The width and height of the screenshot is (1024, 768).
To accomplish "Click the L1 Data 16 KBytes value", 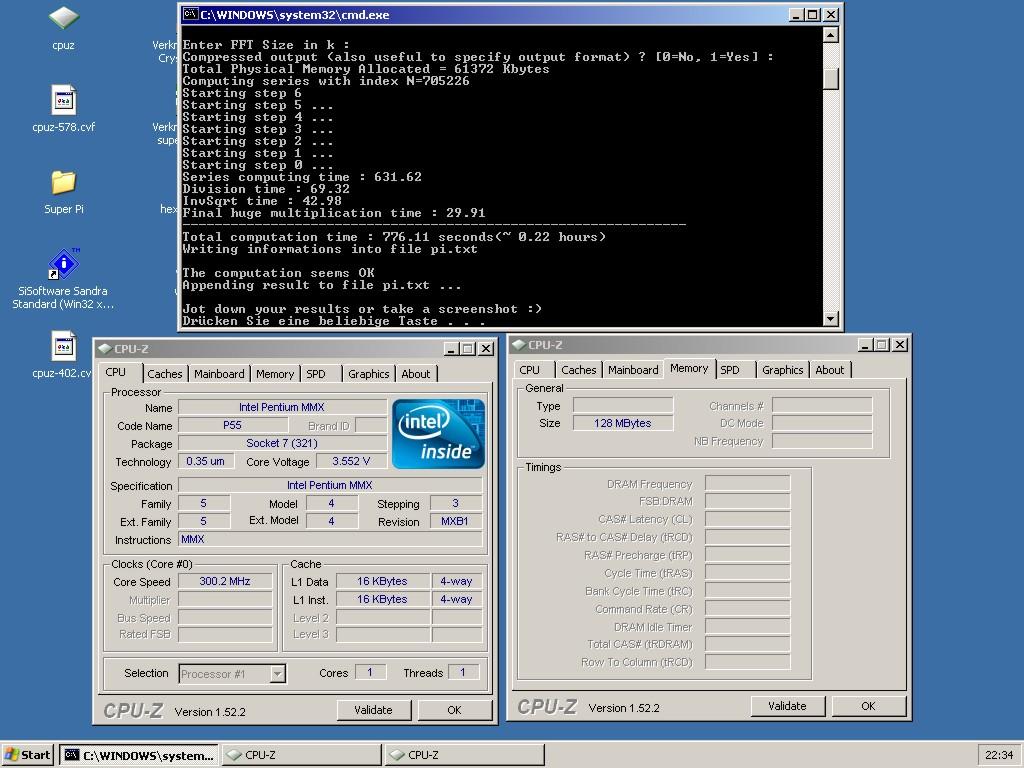I will (x=382, y=581).
